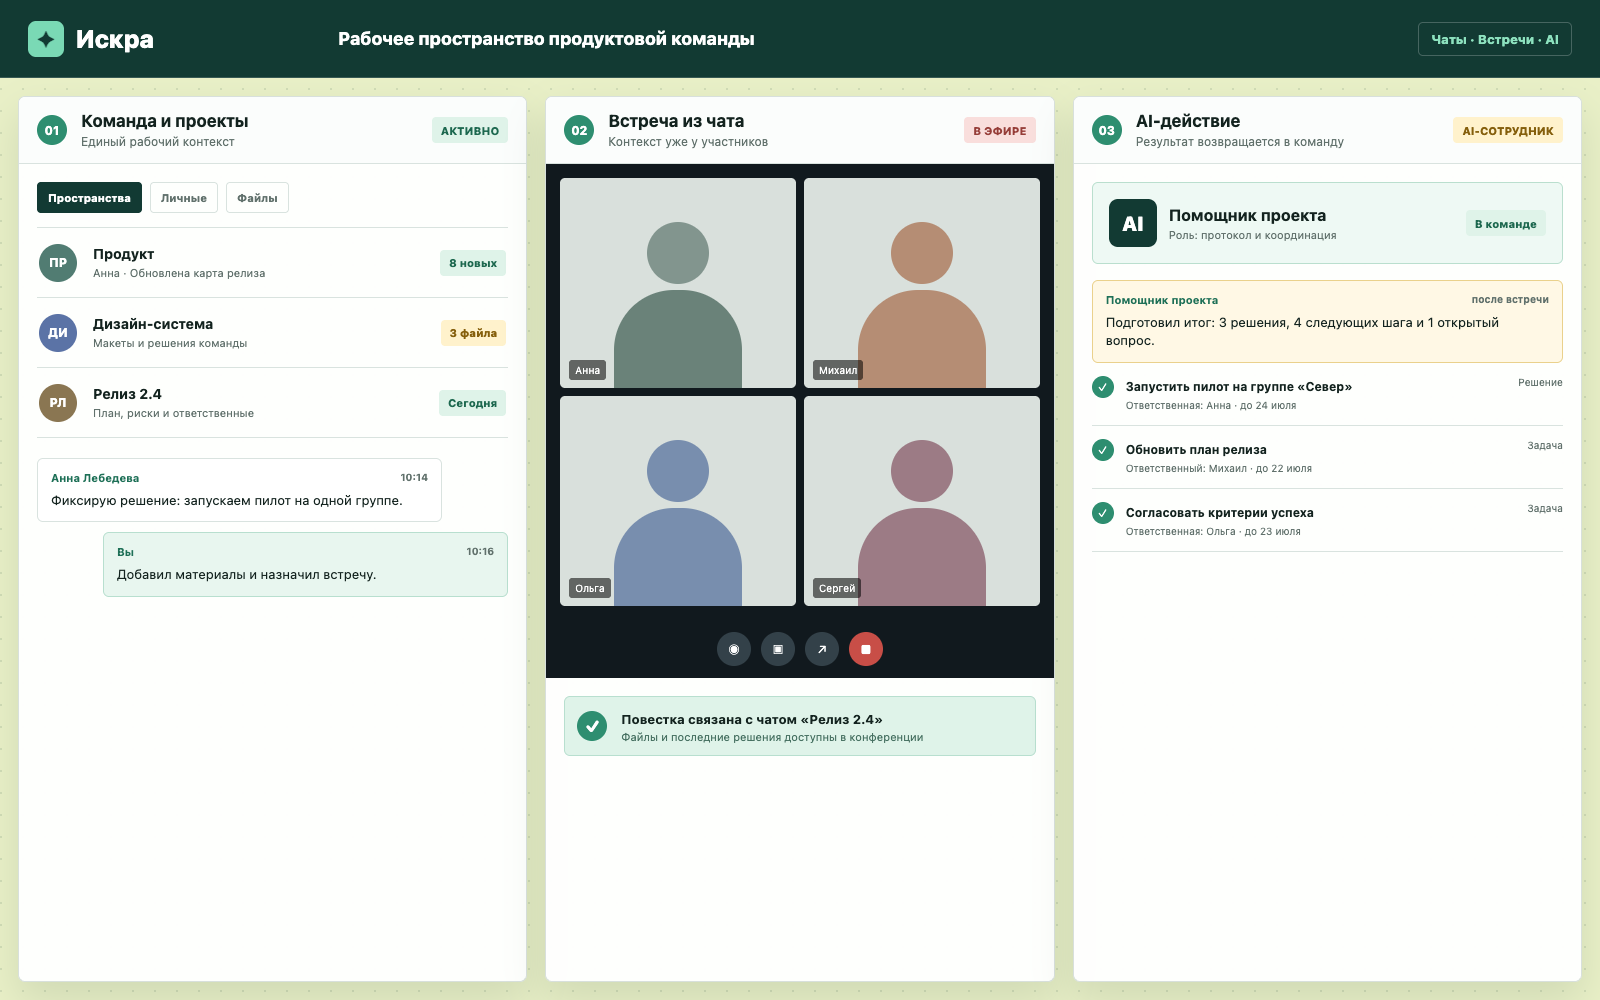End the call with the red stop button
Viewport: 1600px width, 1000px height.
point(866,649)
